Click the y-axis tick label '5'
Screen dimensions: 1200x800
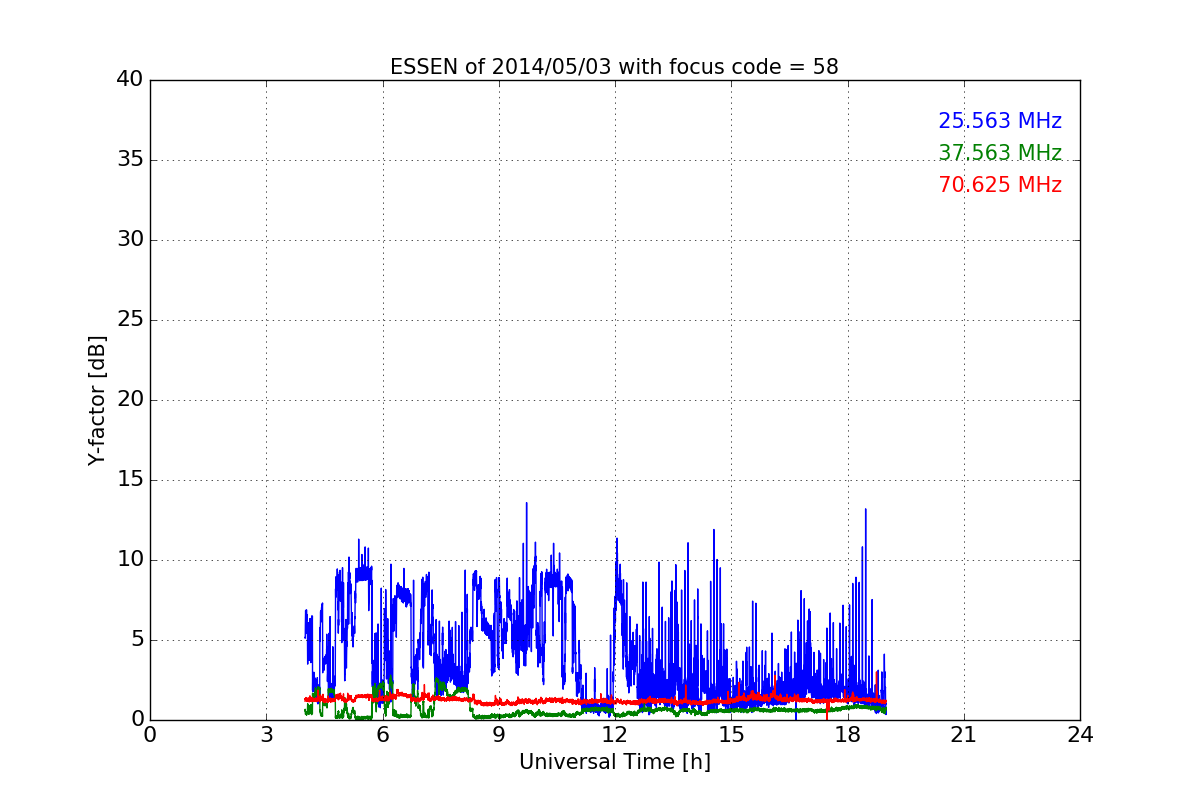tap(137, 640)
